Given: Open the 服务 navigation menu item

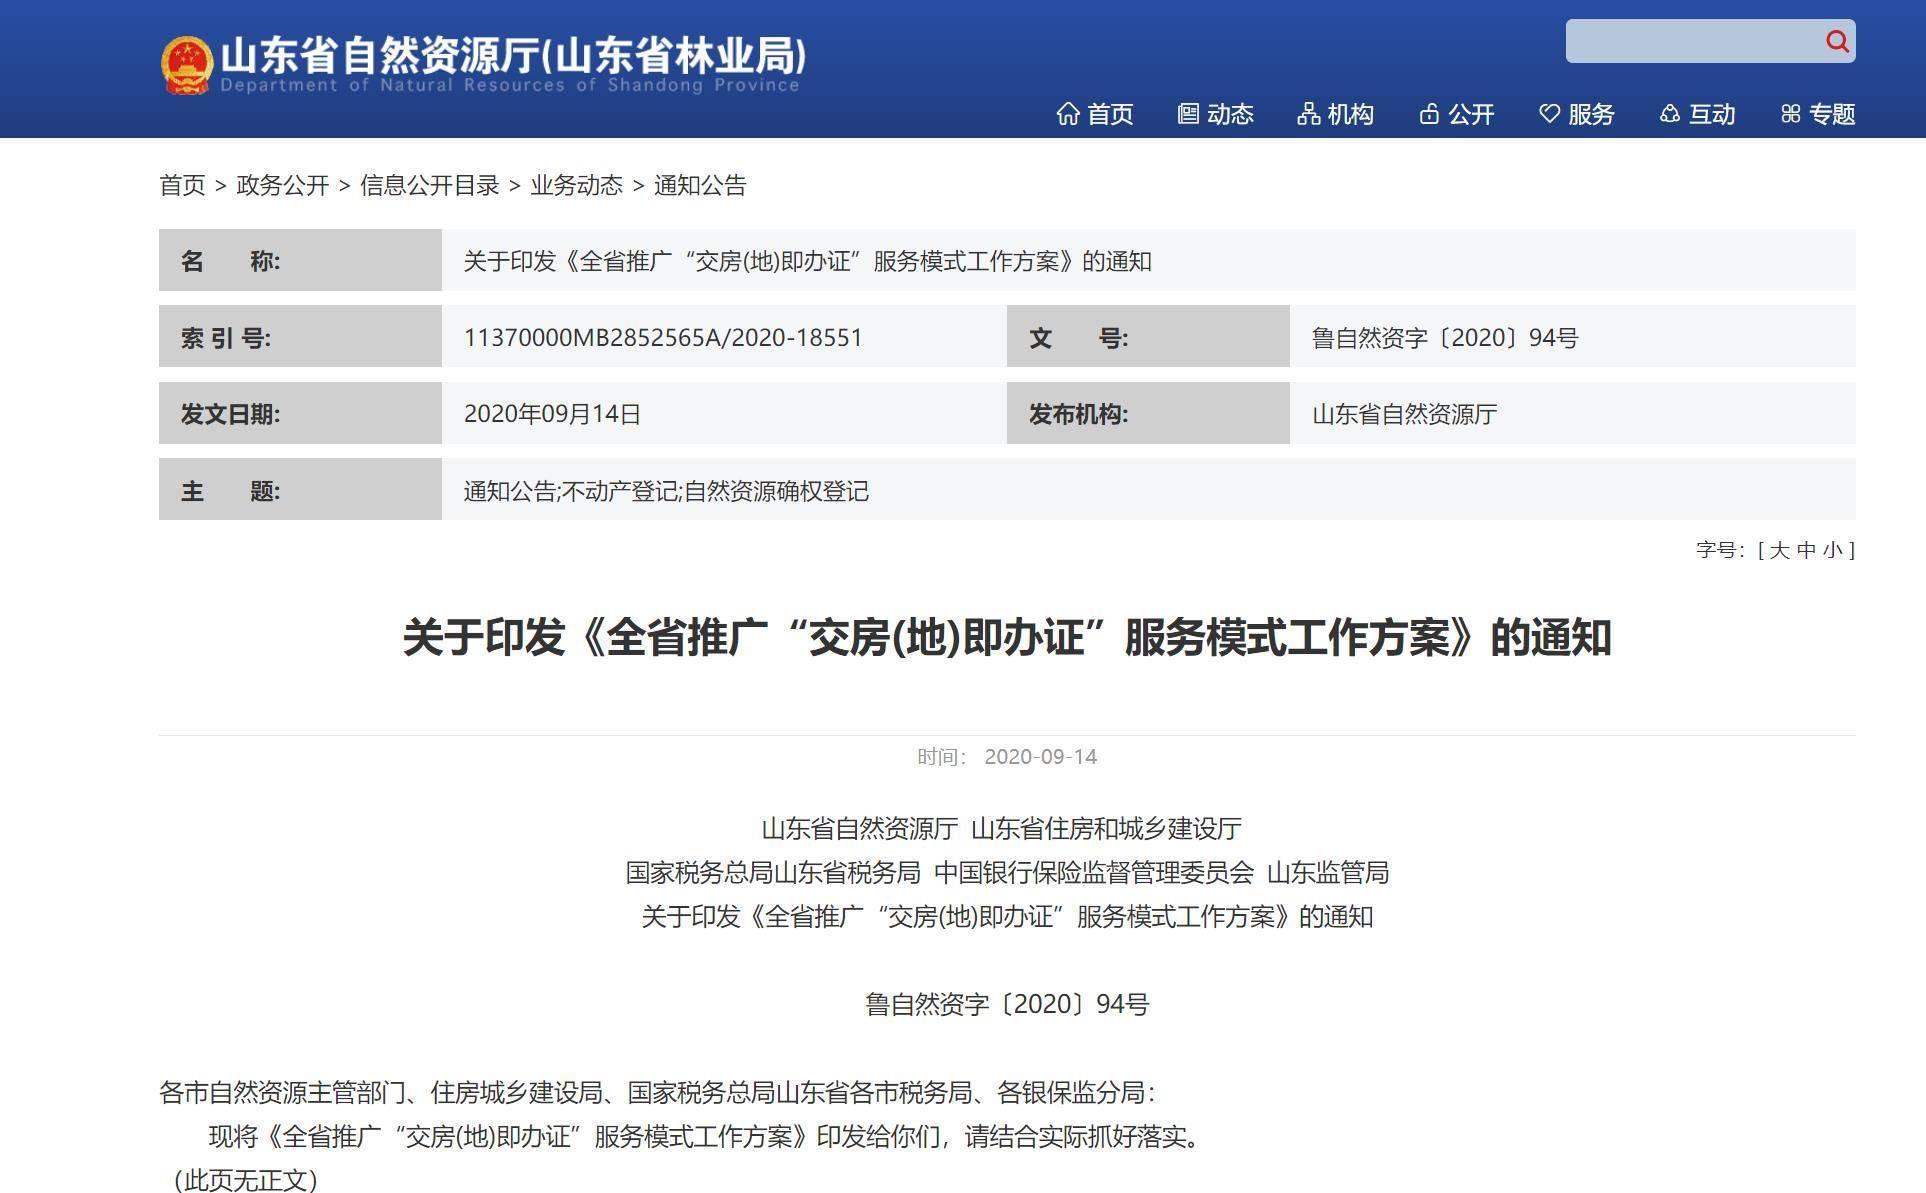Looking at the screenshot, I should pyautogui.click(x=1577, y=114).
